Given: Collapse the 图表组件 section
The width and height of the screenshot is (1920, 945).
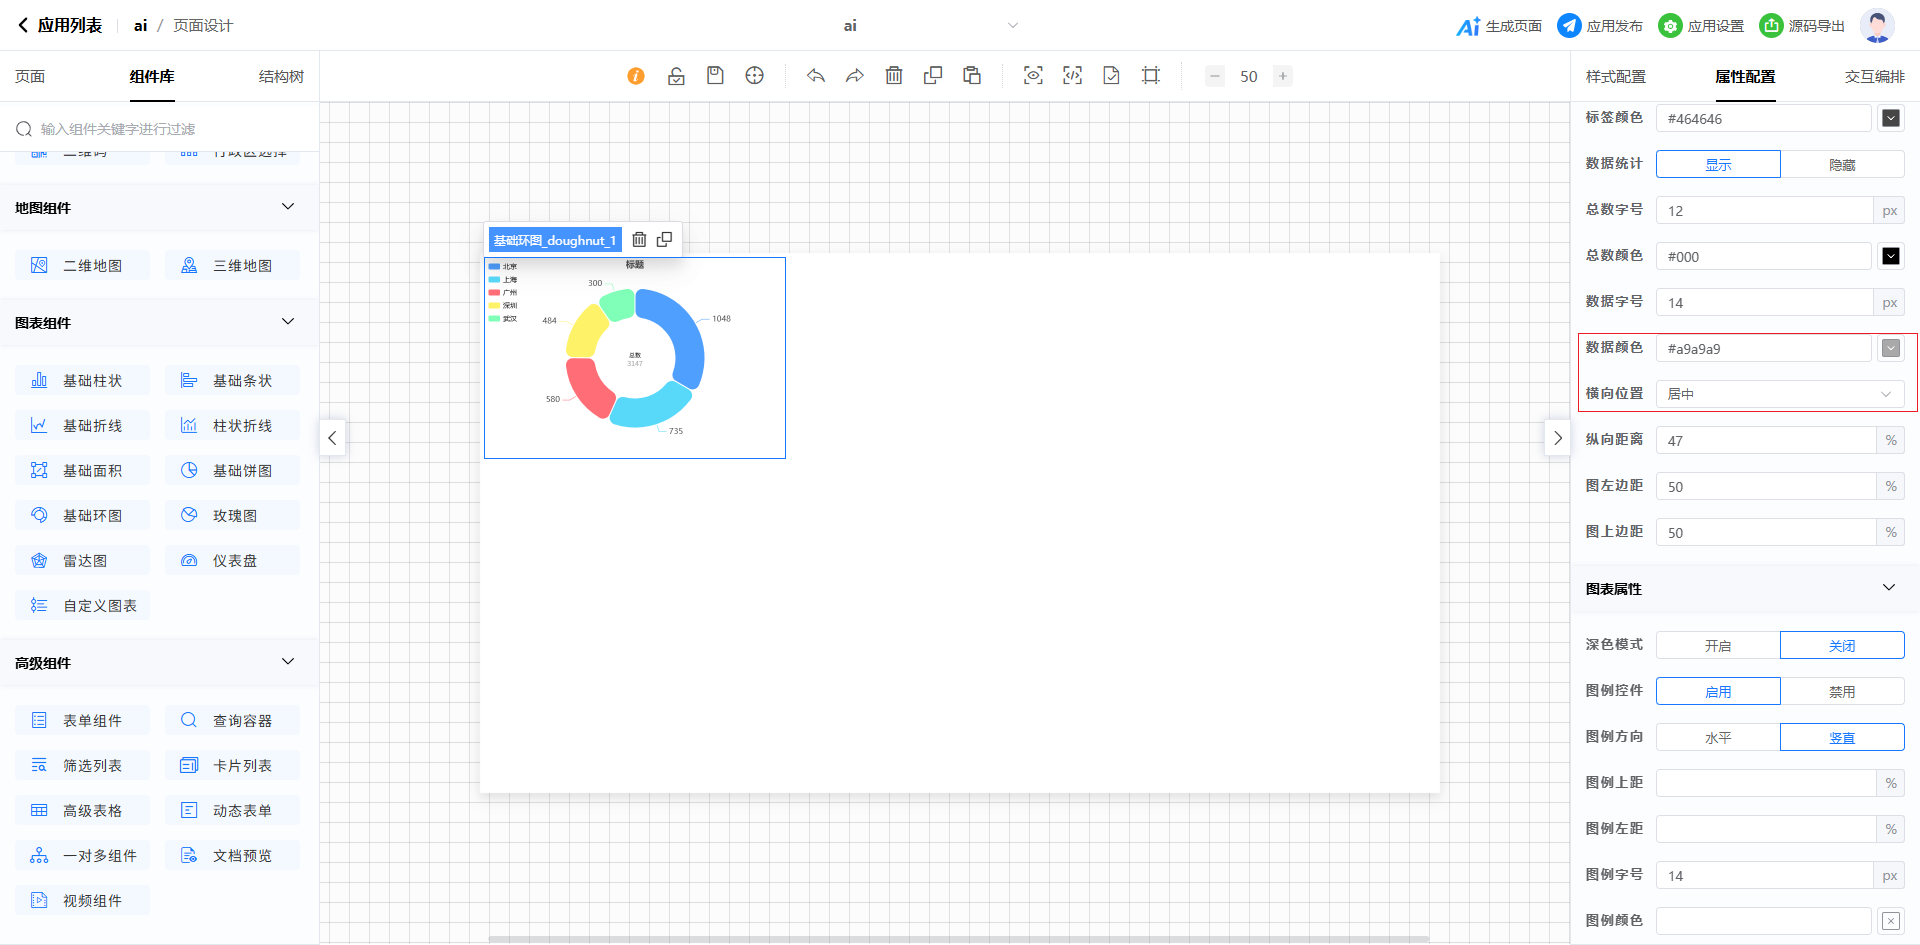Looking at the screenshot, I should point(288,322).
